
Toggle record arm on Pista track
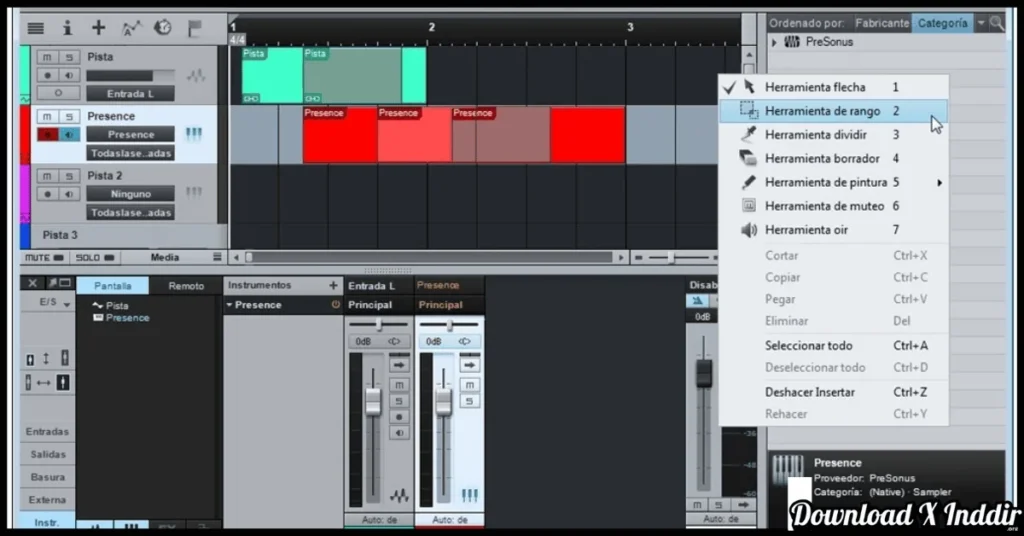(47, 75)
